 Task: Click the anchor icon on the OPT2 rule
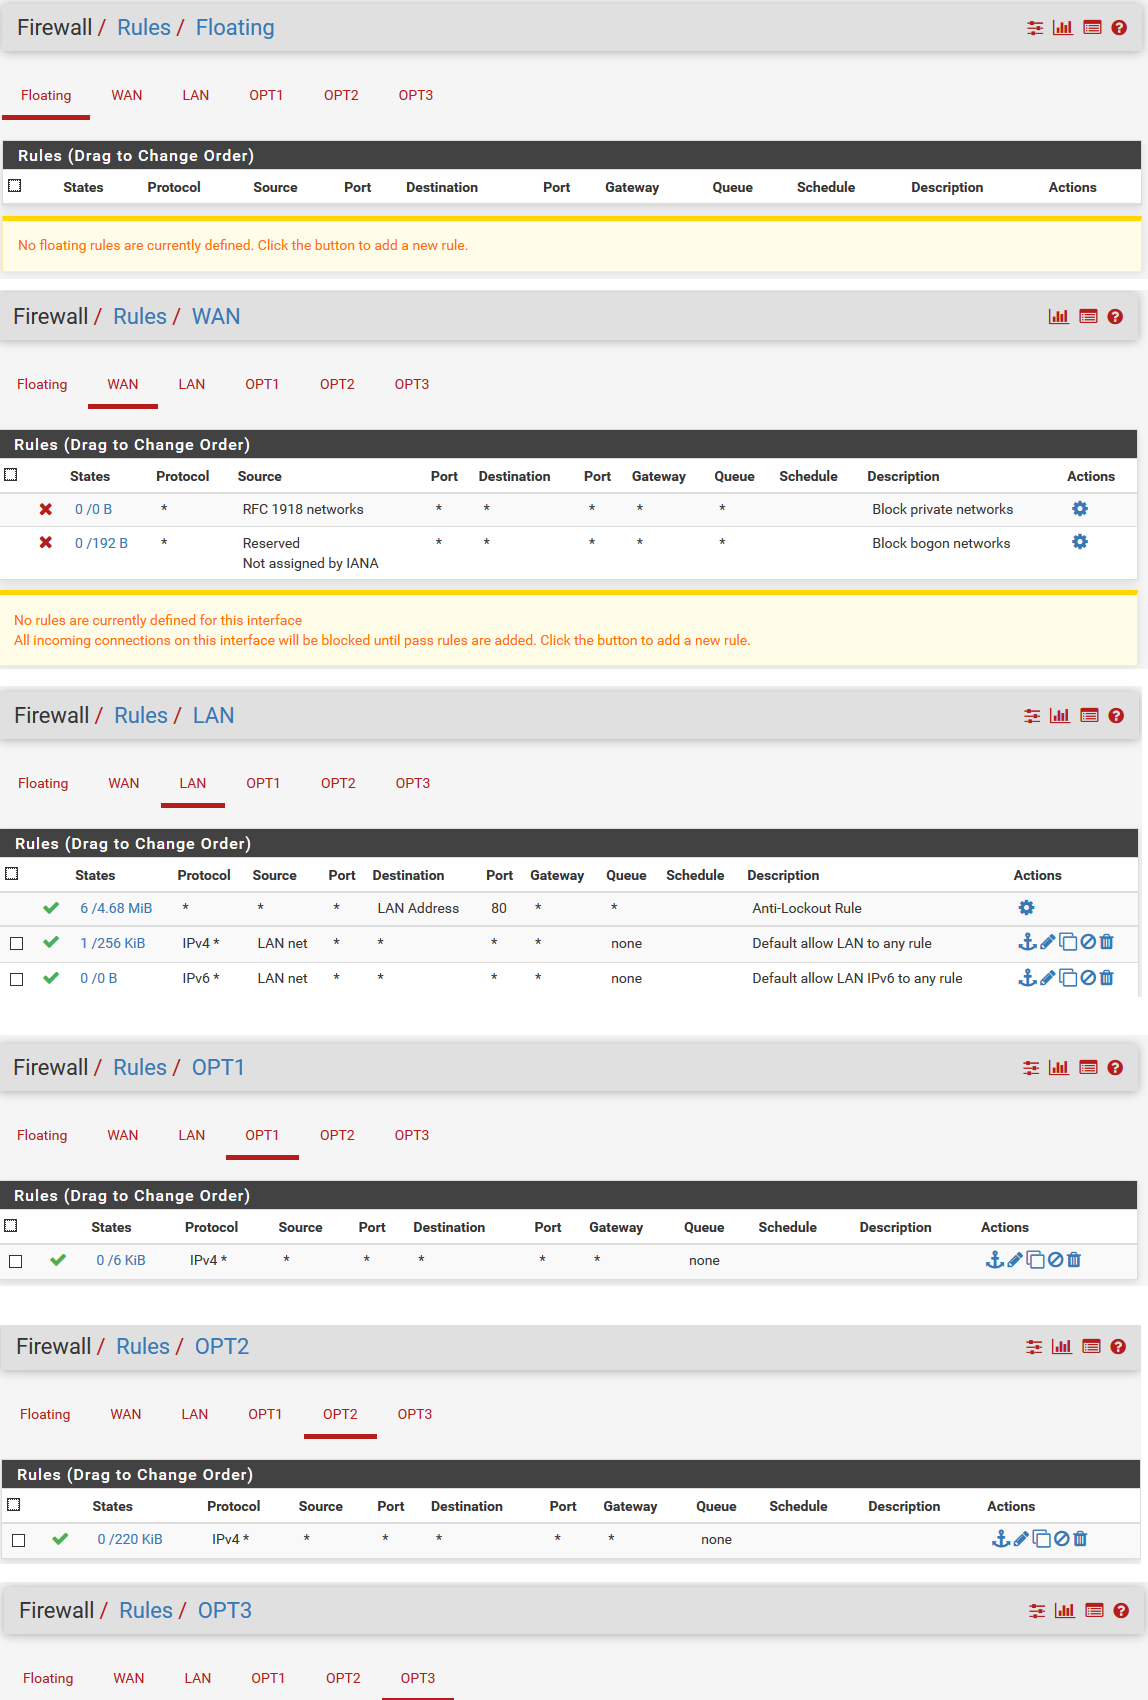1000,1539
